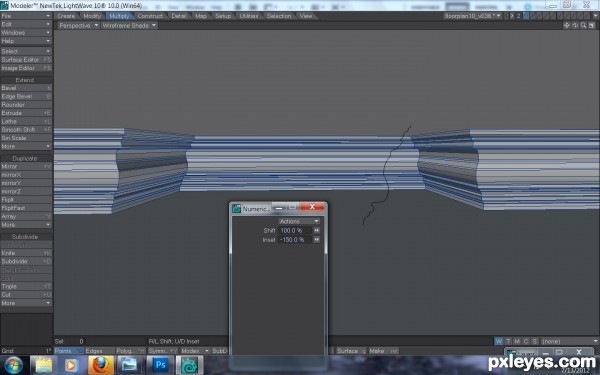Image resolution: width=600 pixels, height=375 pixels.
Task: Toggle the W vertex map mode button
Action: coord(499,341)
